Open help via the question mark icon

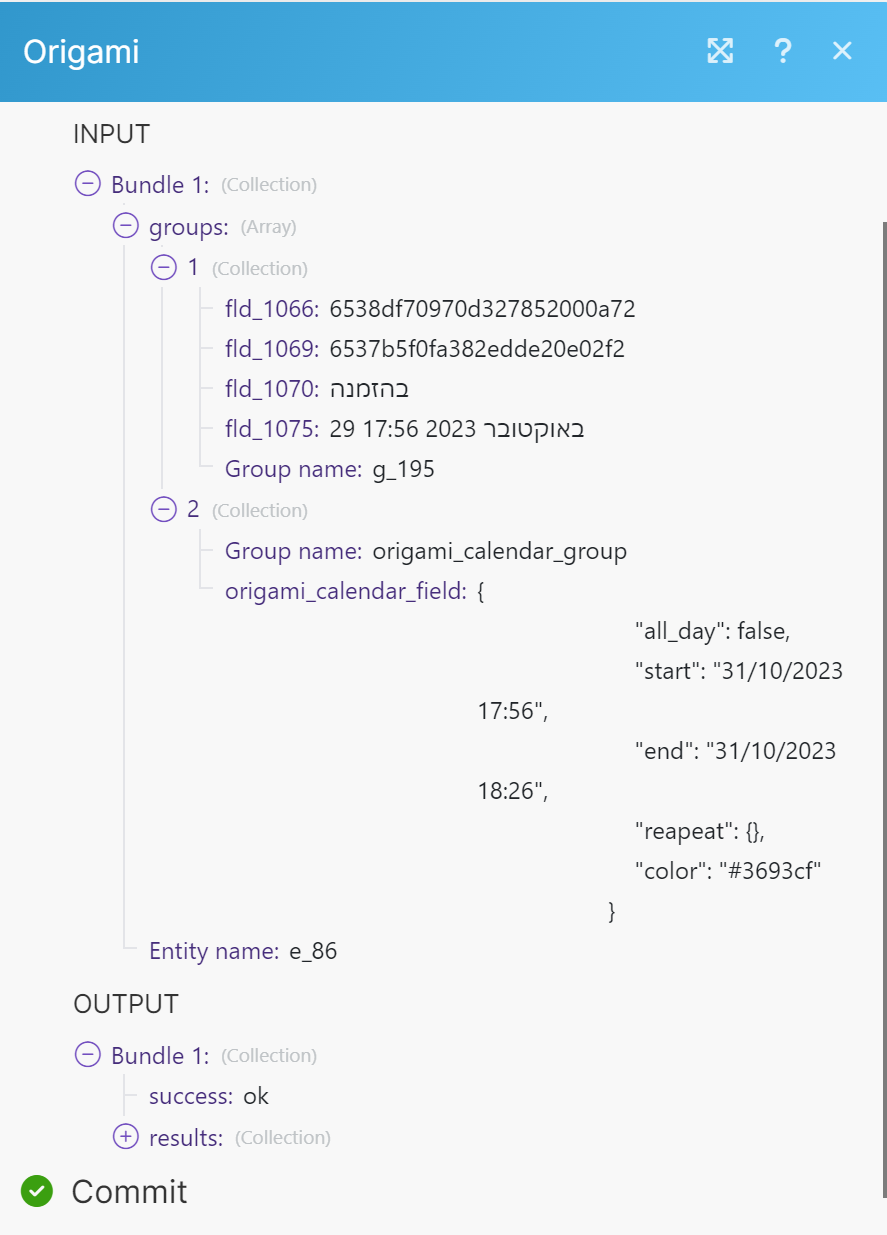[783, 51]
